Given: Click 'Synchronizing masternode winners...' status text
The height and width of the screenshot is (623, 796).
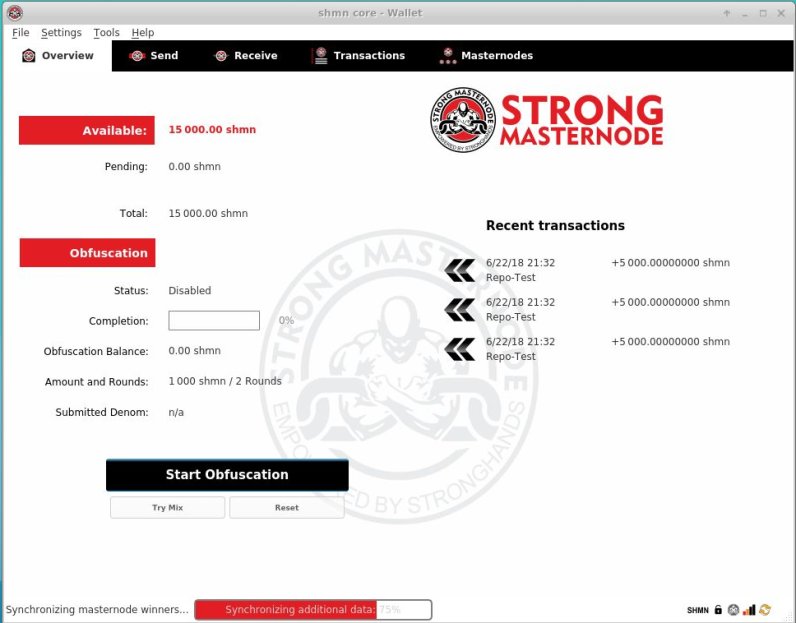Looking at the screenshot, I should 97,609.
